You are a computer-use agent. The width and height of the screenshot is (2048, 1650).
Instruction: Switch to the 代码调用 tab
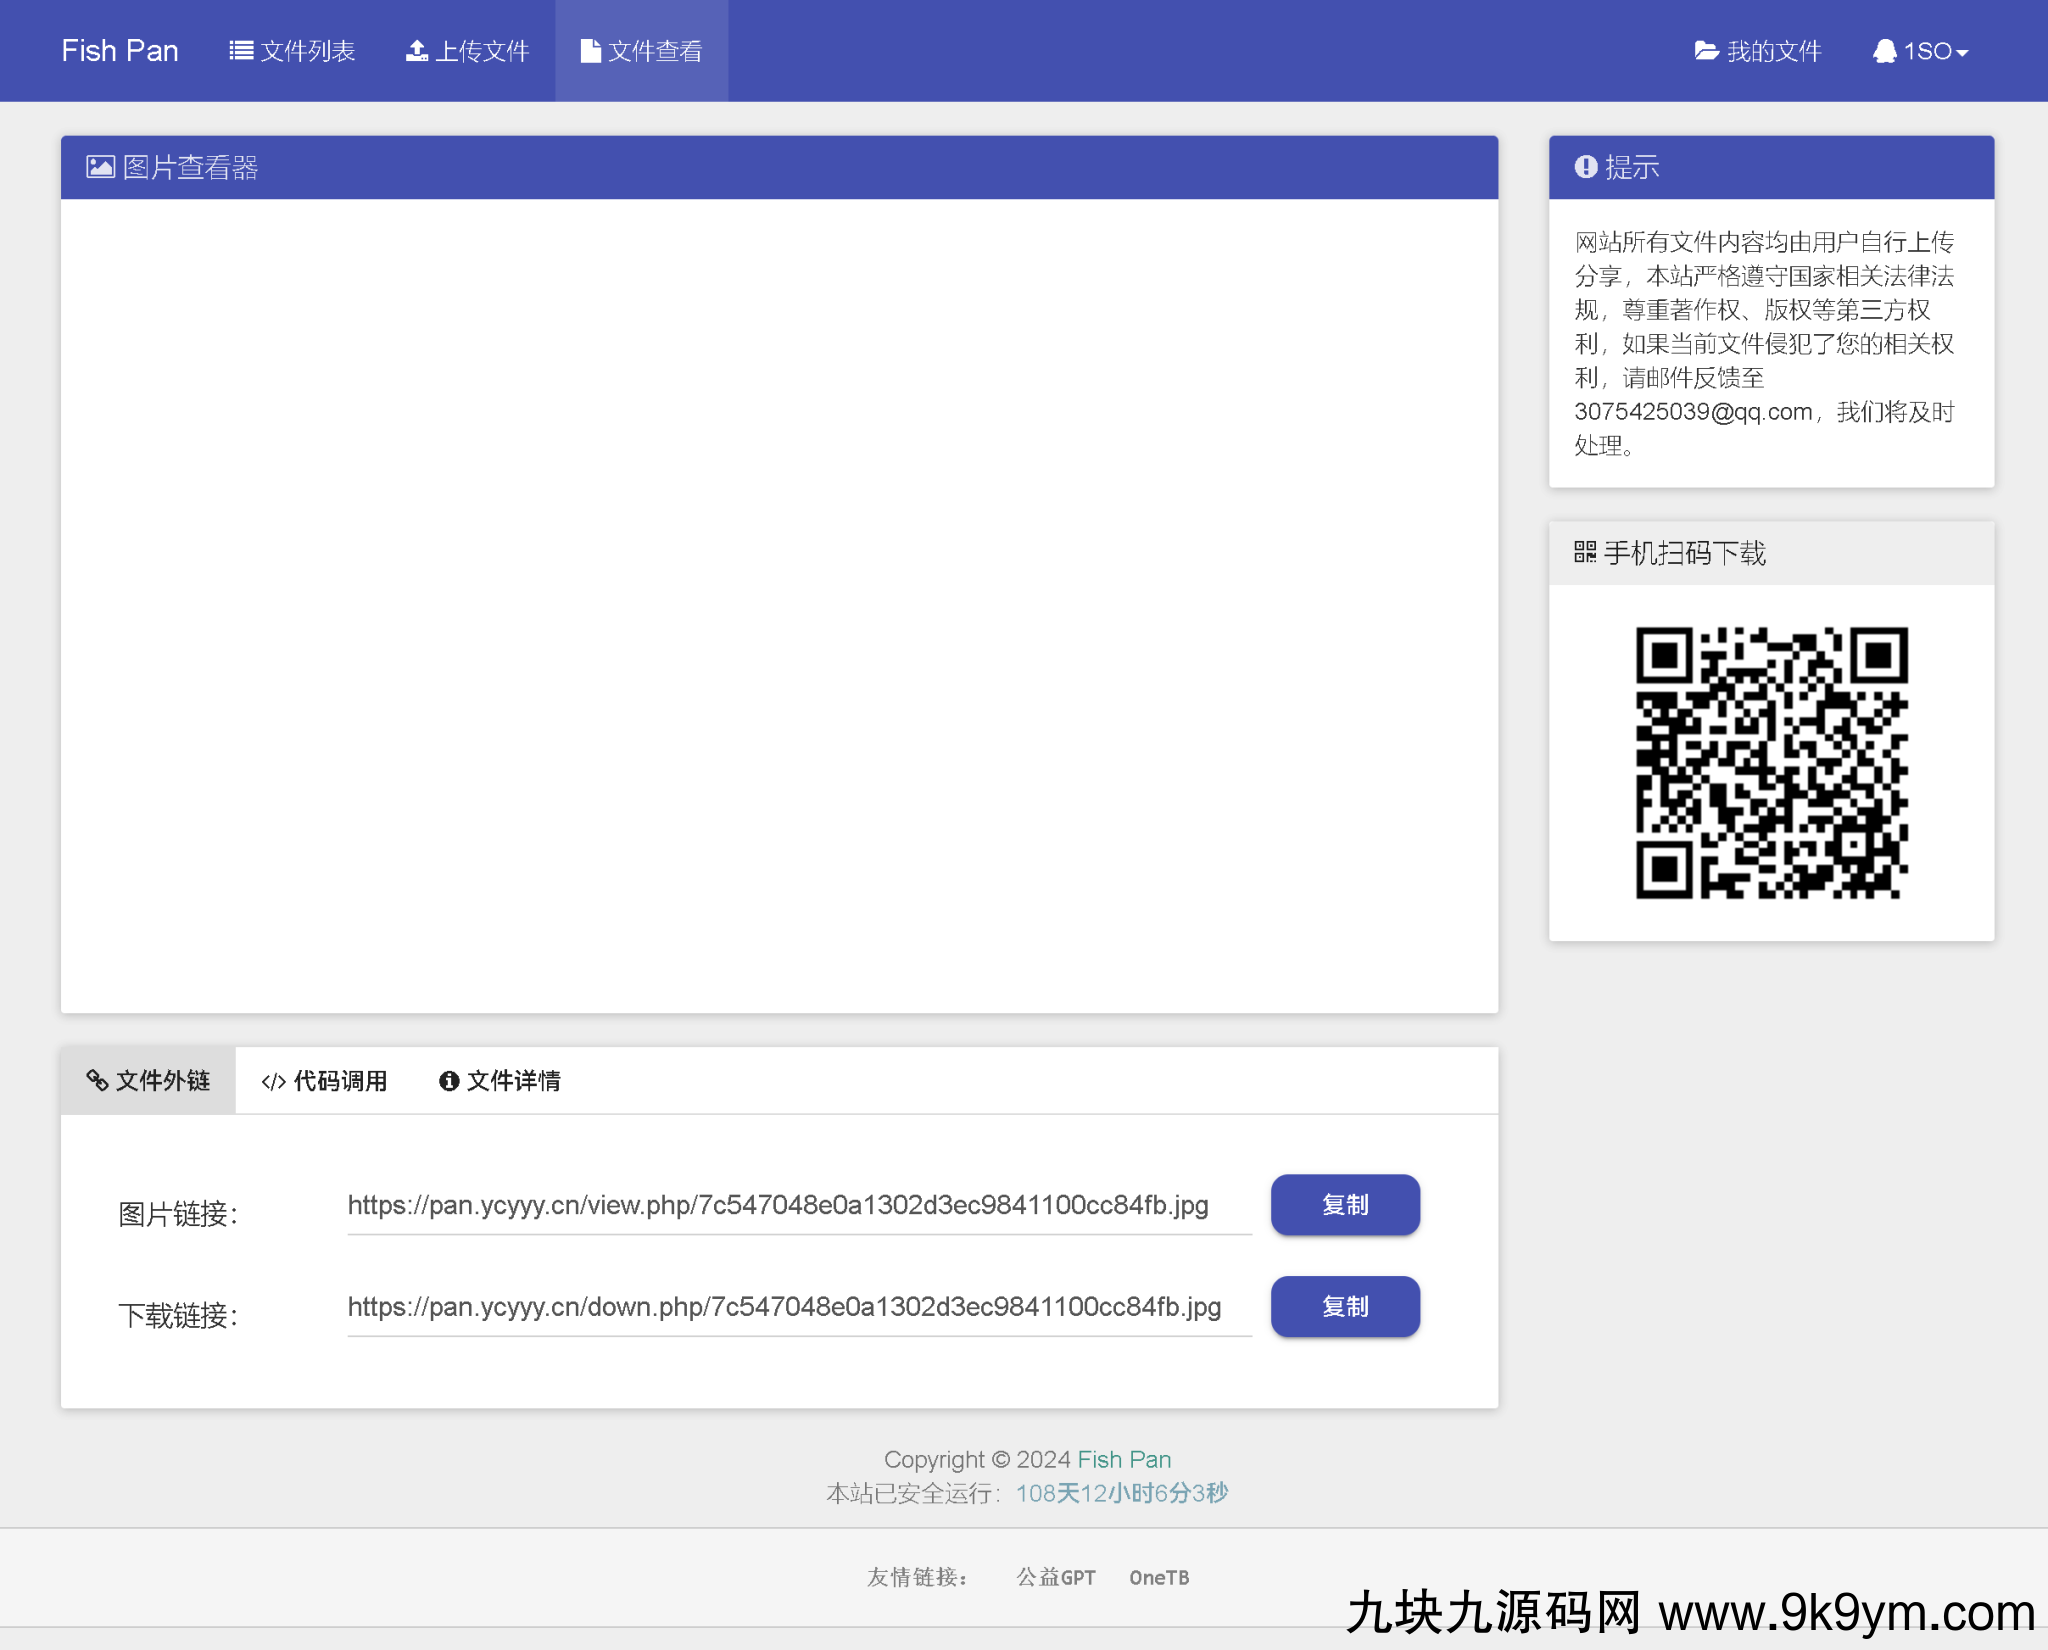click(x=324, y=1080)
